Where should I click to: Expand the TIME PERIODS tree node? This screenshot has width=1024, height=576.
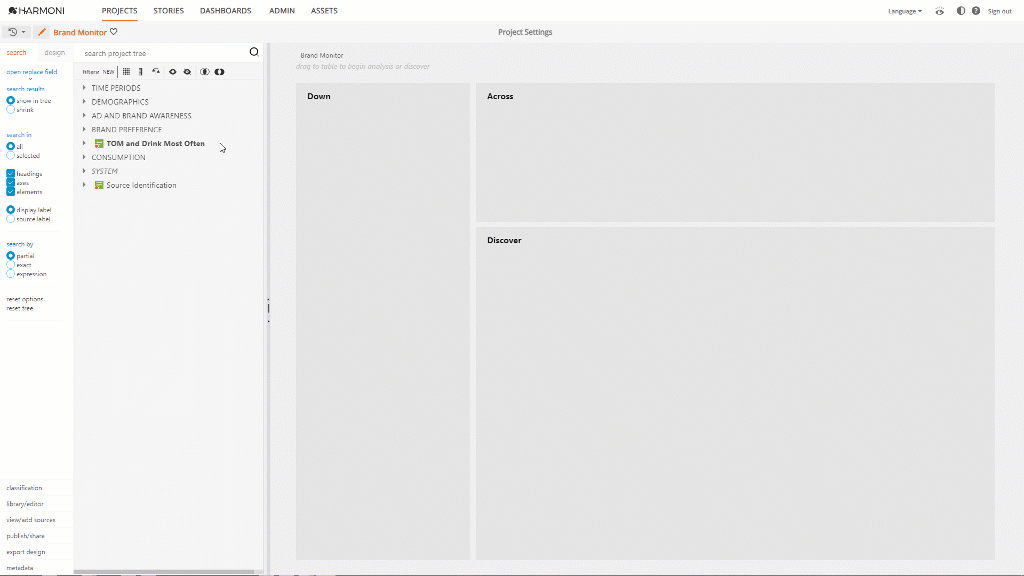(x=84, y=88)
